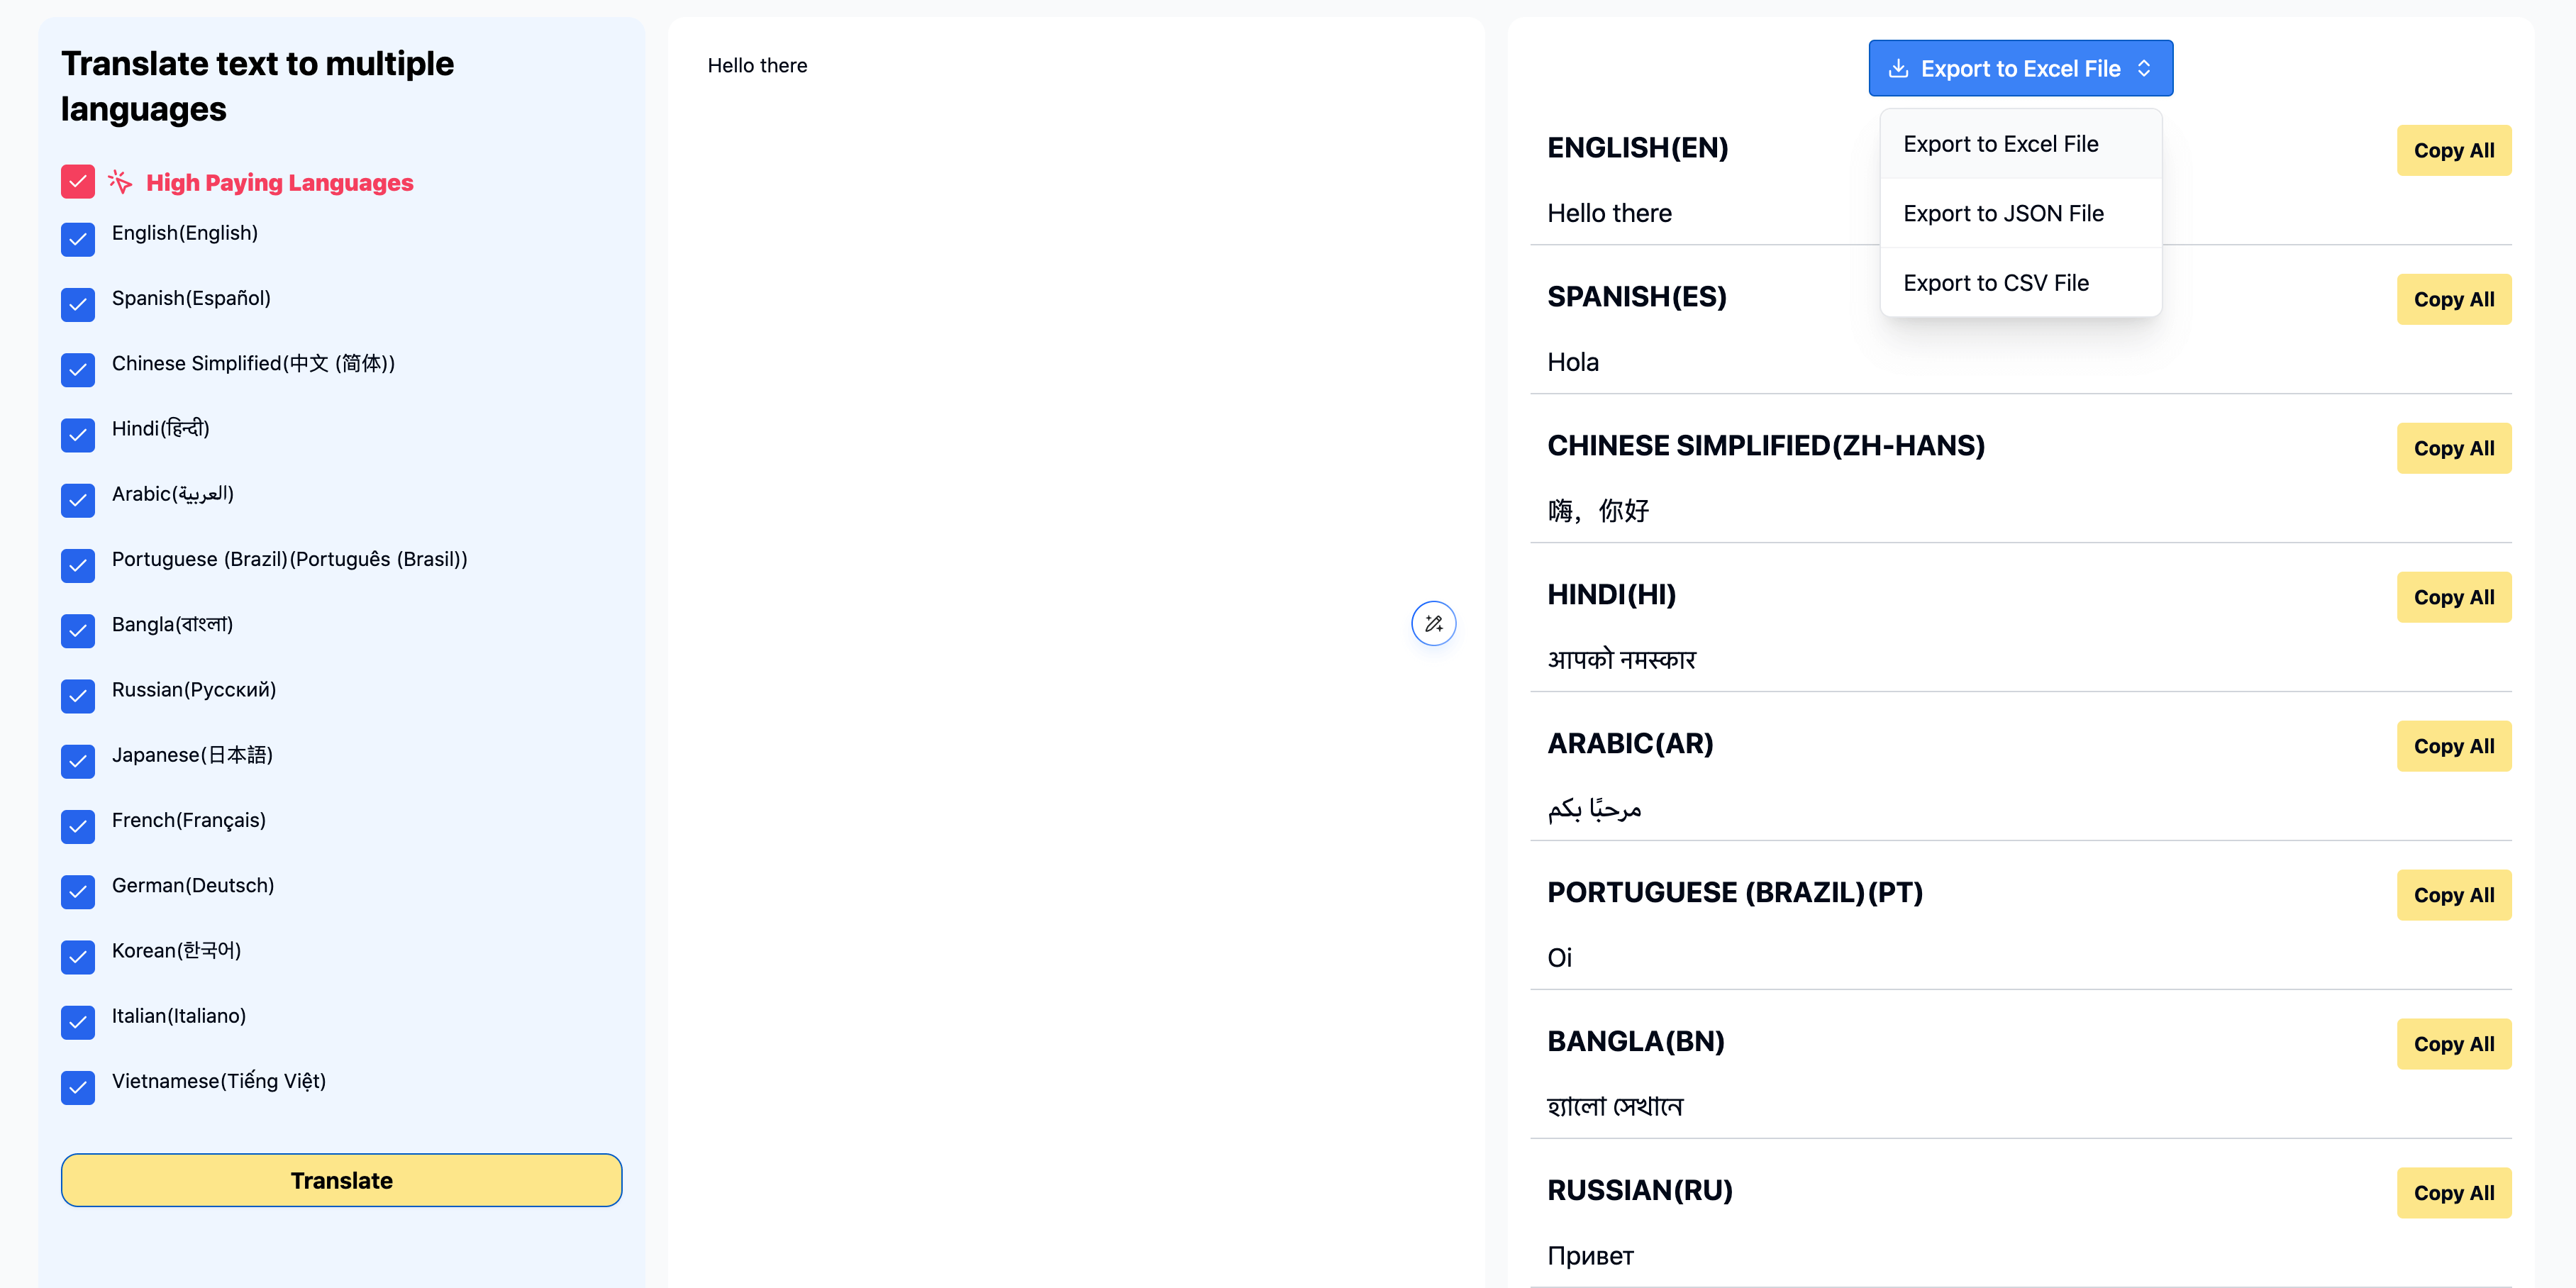The height and width of the screenshot is (1288, 2576).
Task: Disable Spanish(Español) translation
Action: pos(77,305)
